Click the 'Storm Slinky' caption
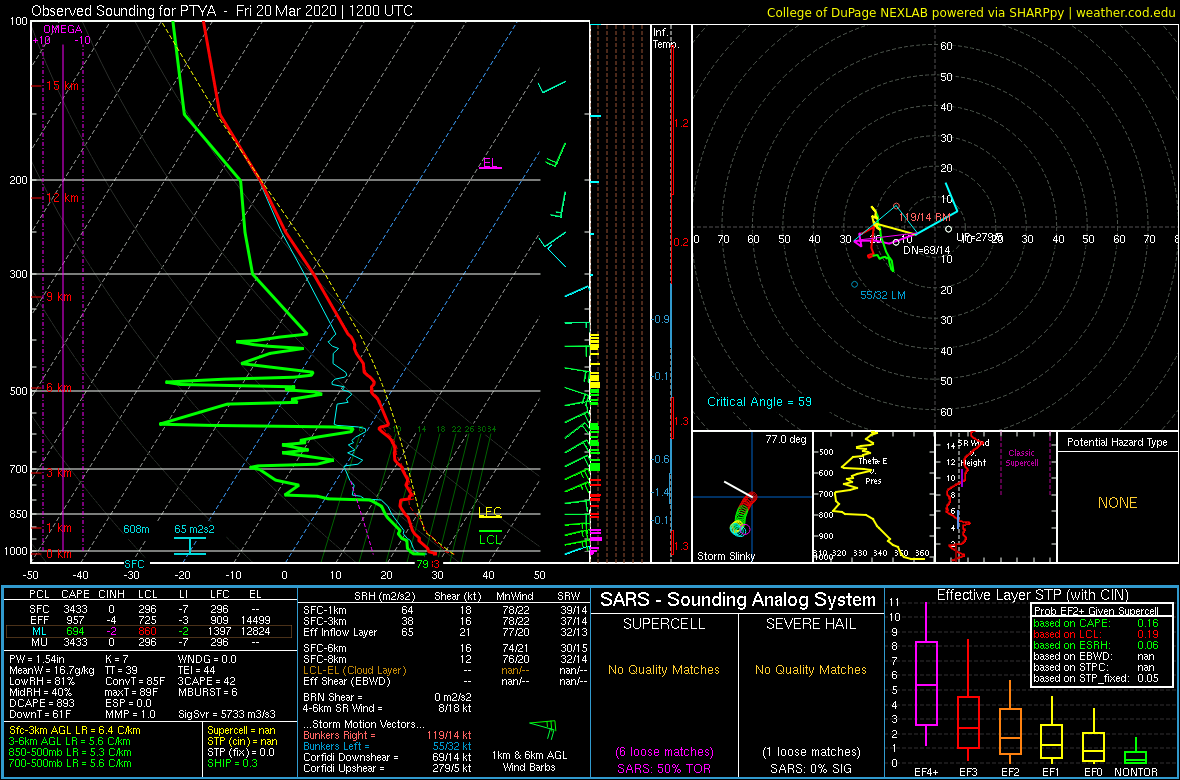The height and width of the screenshot is (780, 1180). (725, 556)
